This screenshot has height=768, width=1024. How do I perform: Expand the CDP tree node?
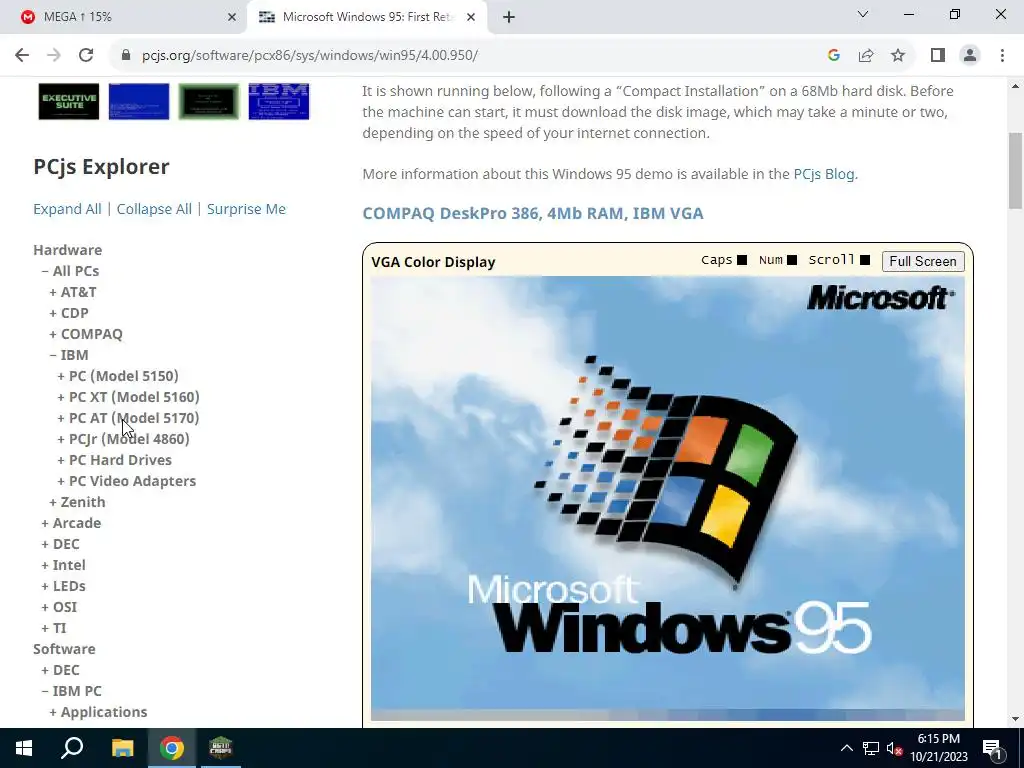[x=69, y=313]
